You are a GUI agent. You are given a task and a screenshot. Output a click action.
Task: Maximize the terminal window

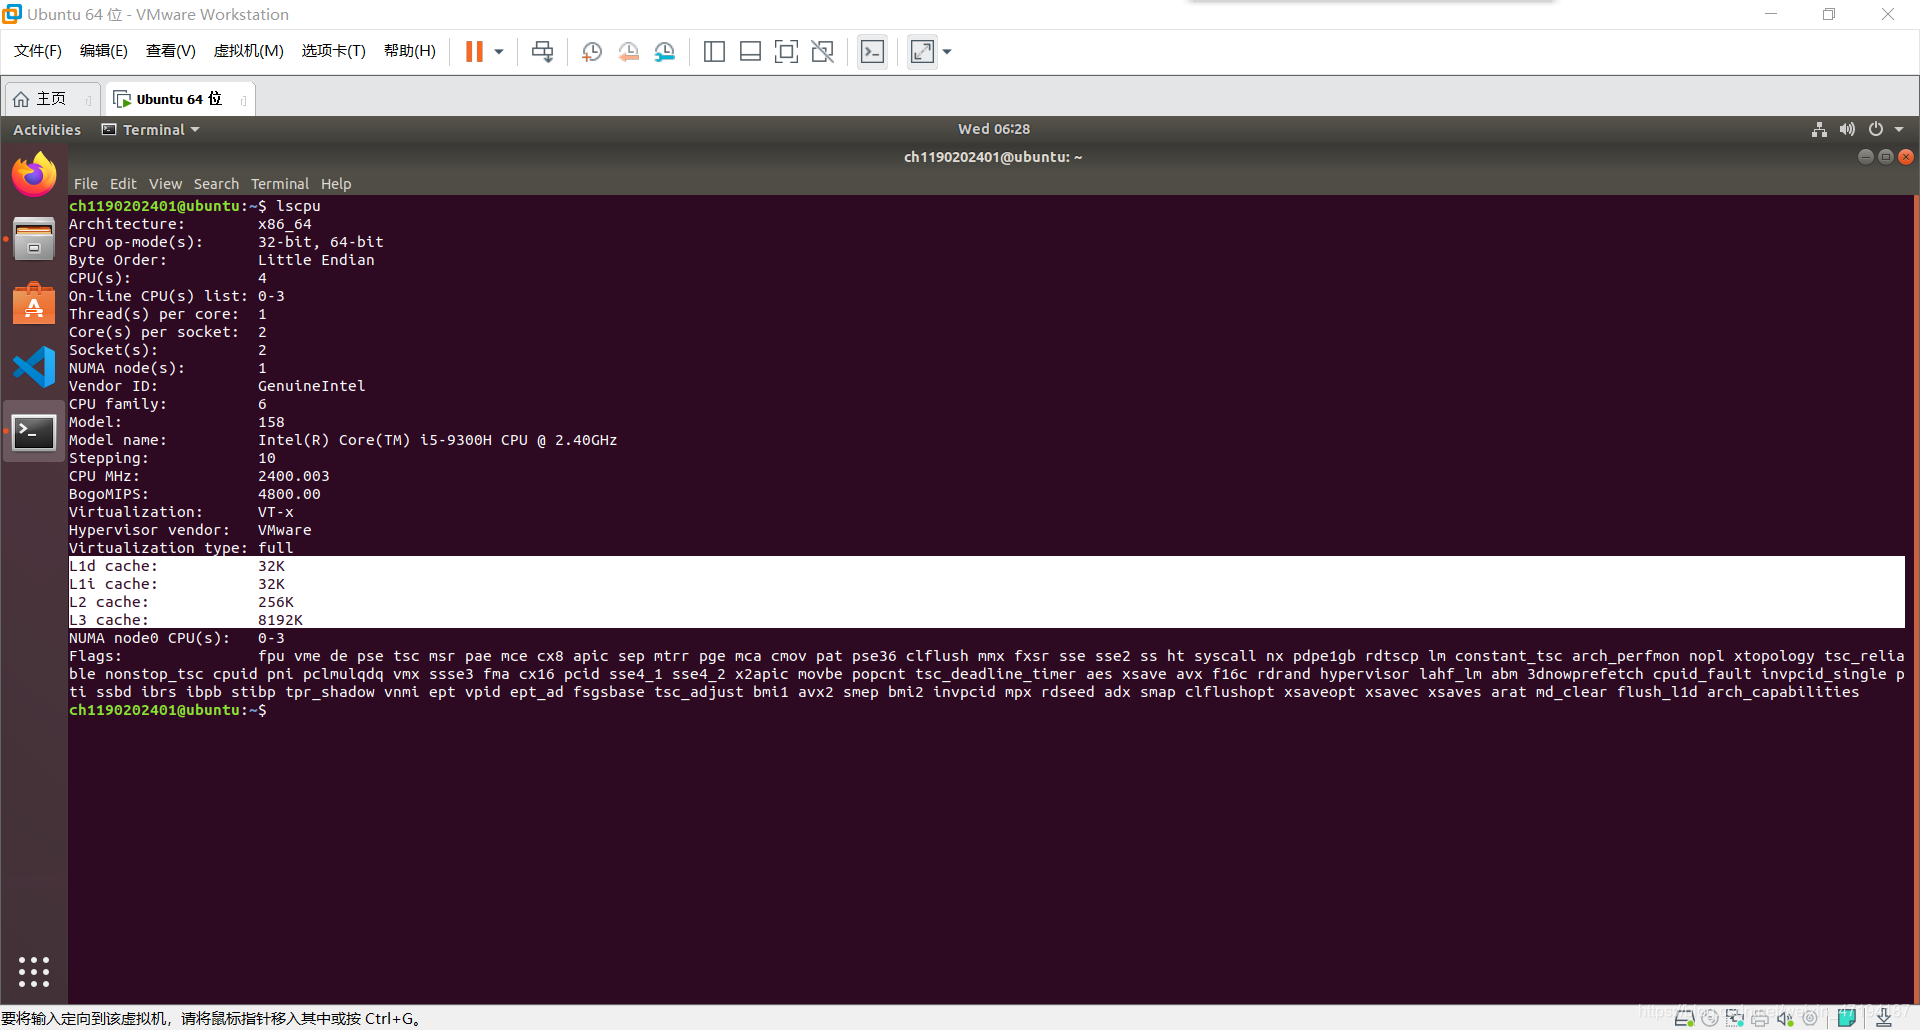click(x=1886, y=157)
